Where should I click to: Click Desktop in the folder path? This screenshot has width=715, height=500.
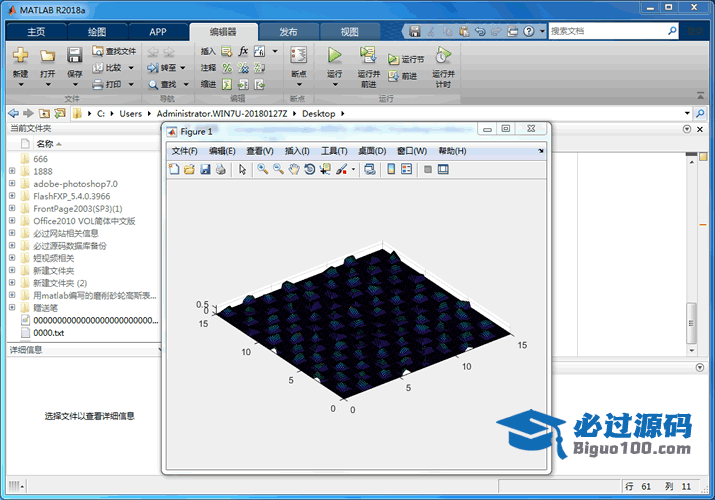tap(319, 113)
